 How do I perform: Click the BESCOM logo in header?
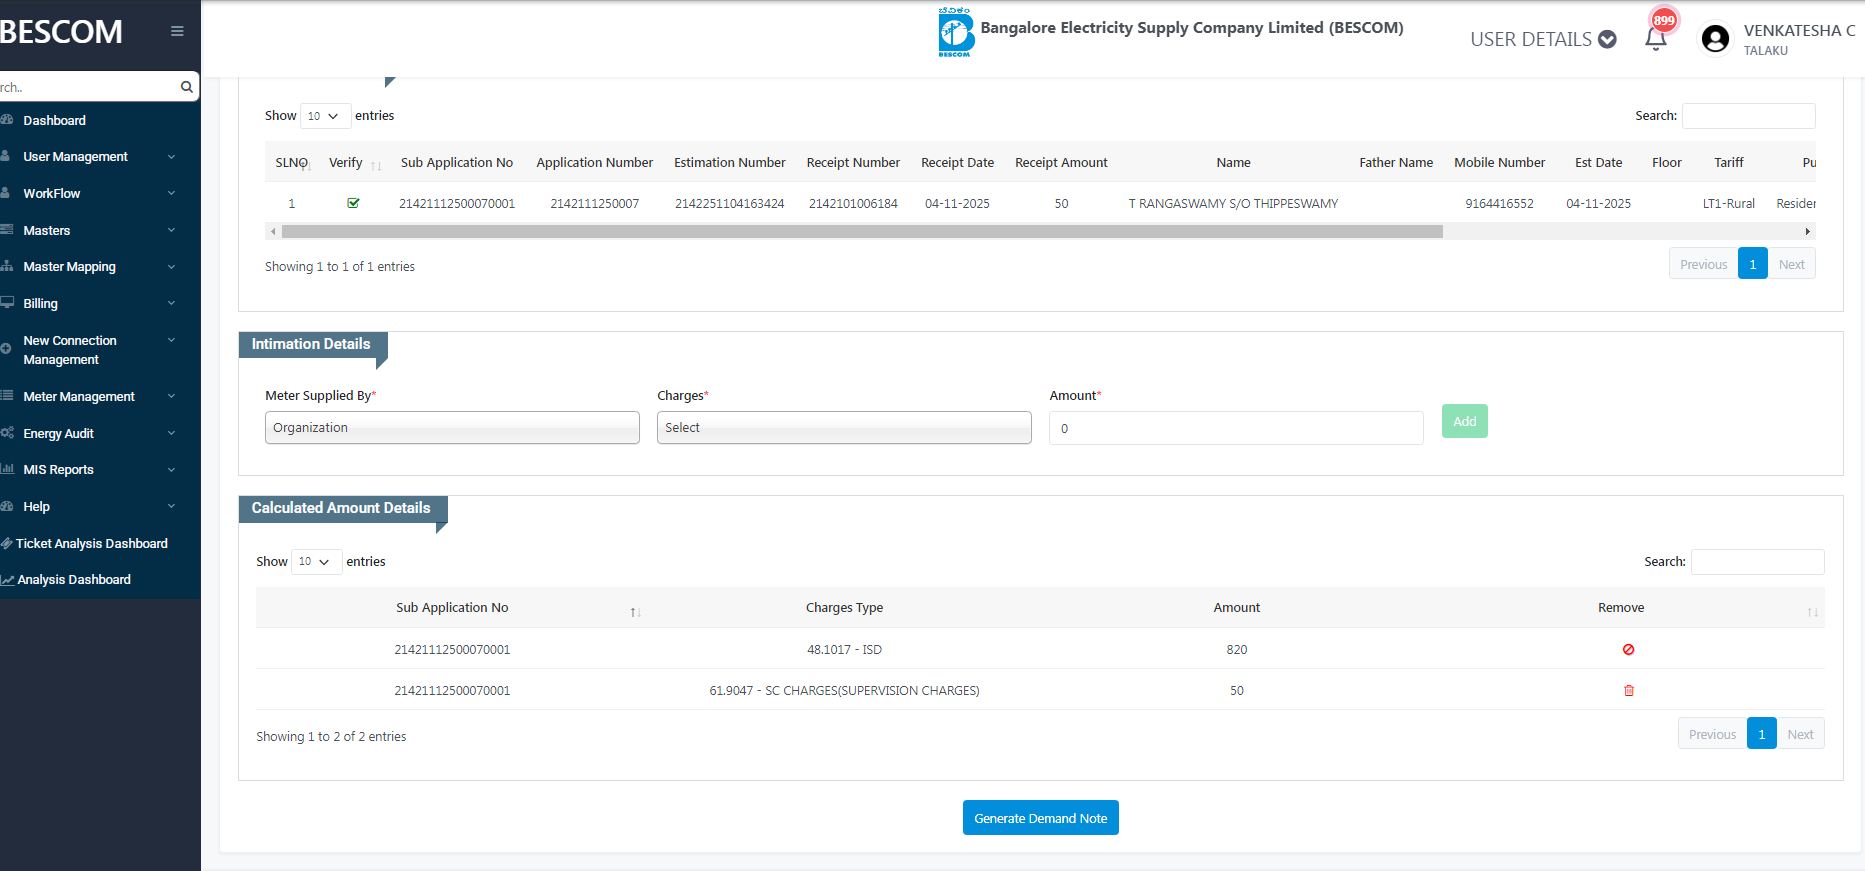[956, 32]
